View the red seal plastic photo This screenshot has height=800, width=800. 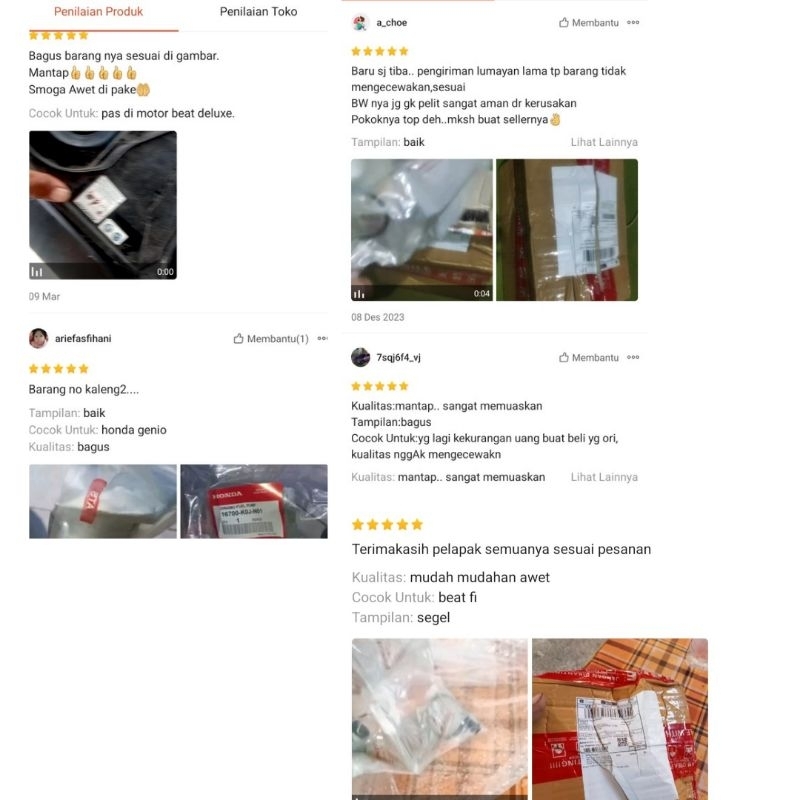(x=103, y=502)
